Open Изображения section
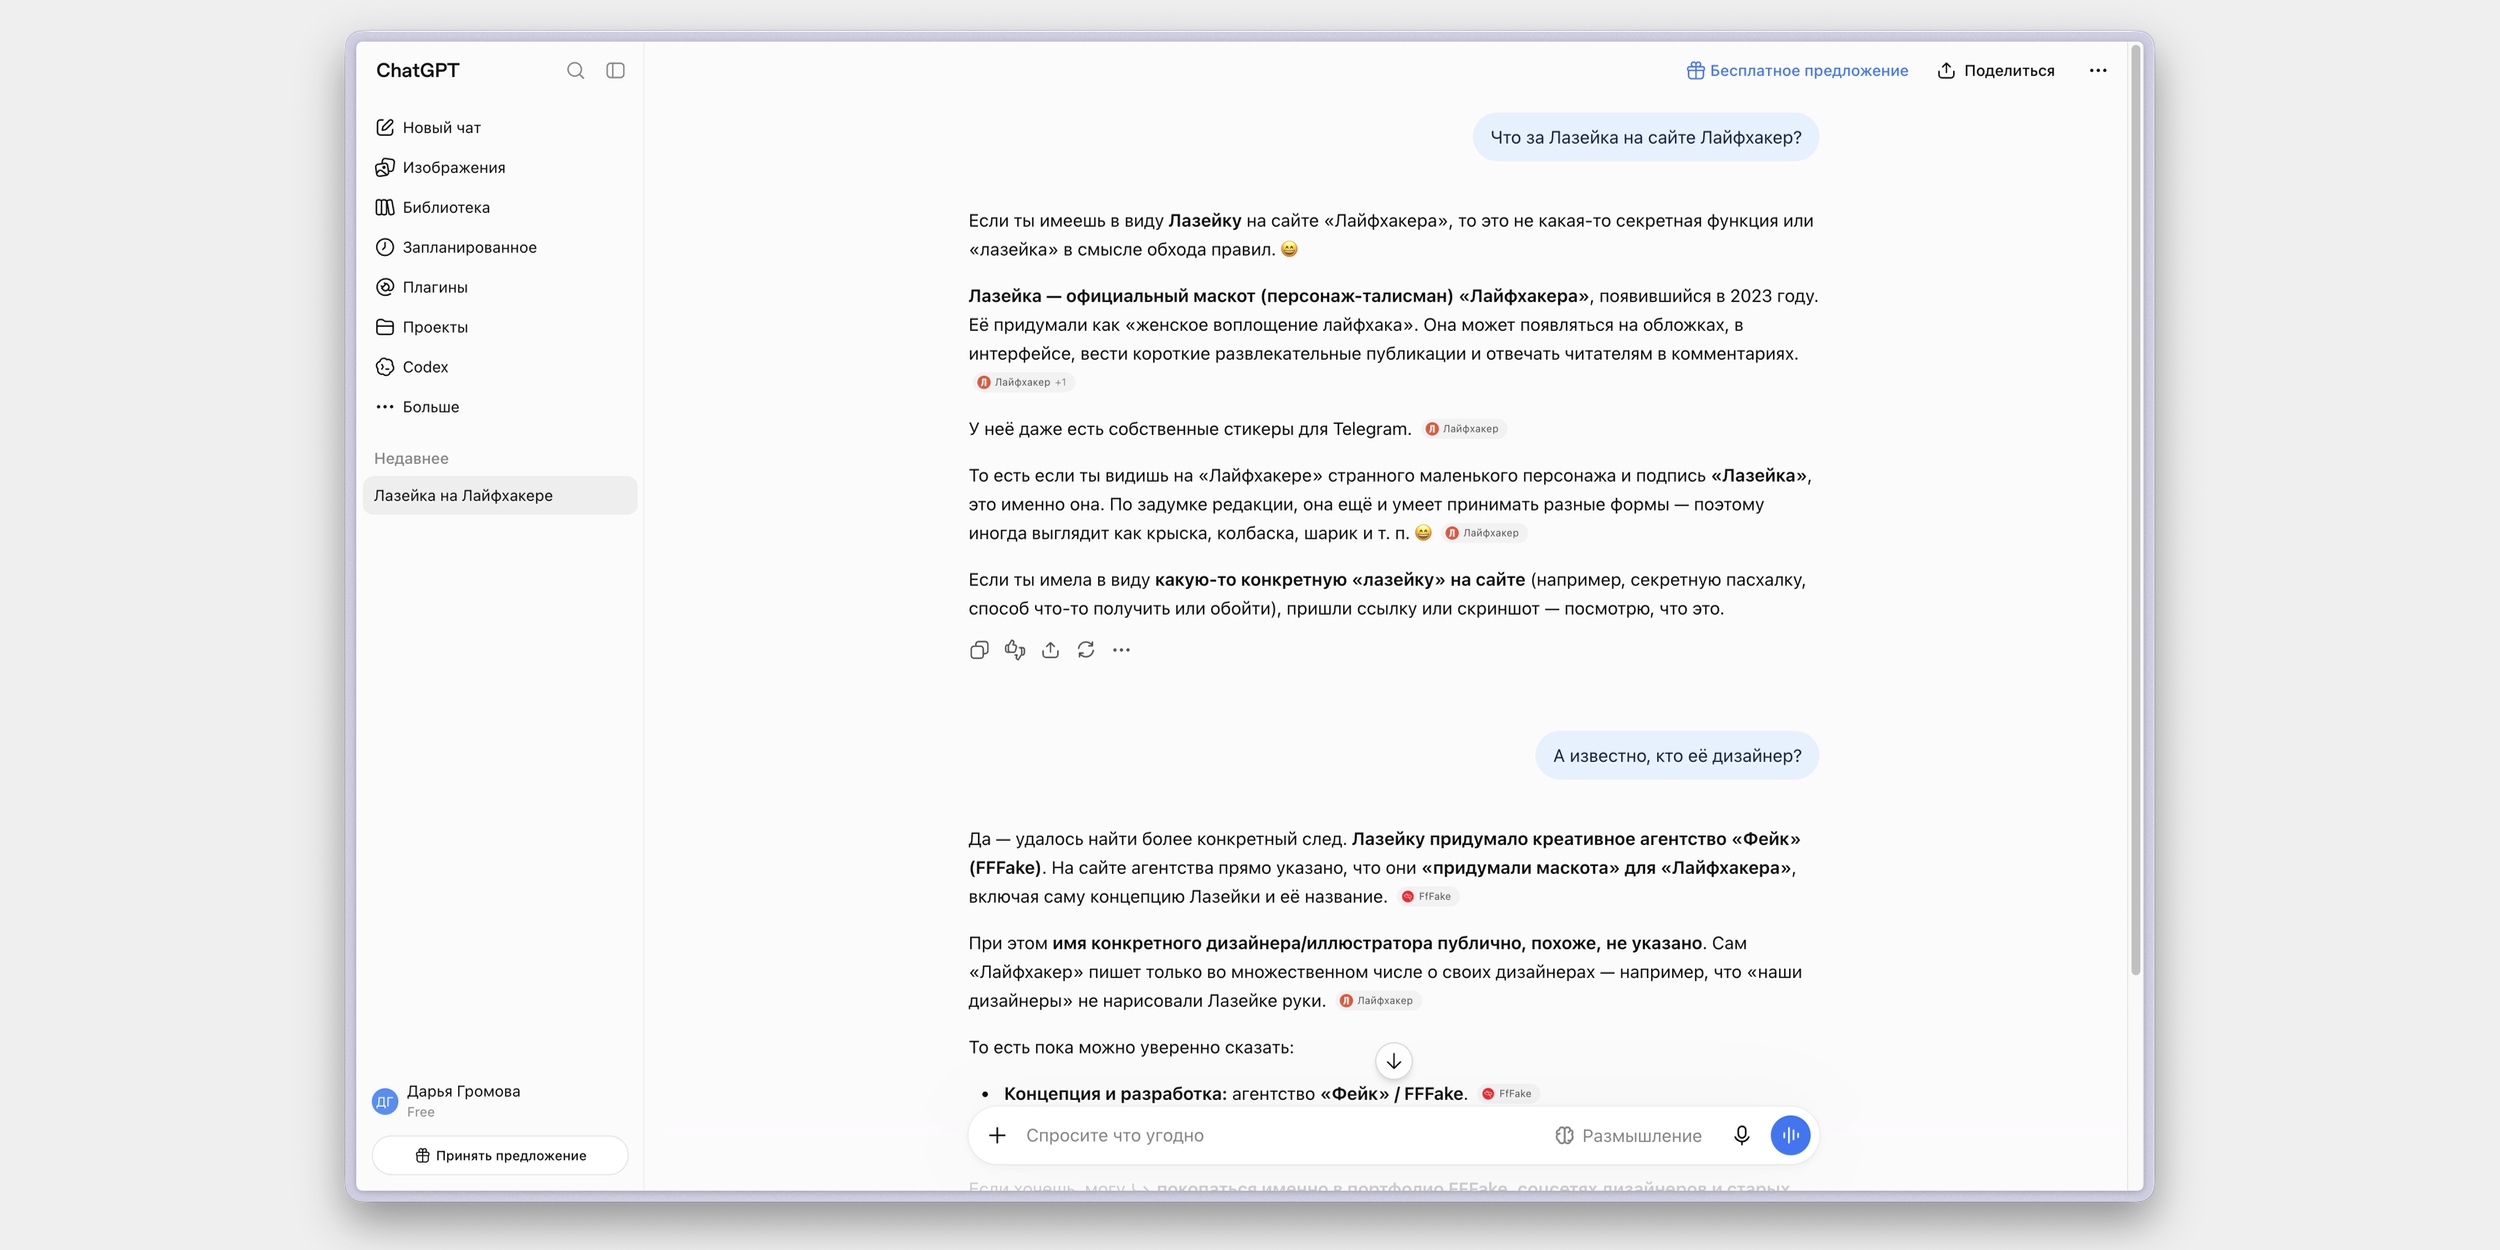 (499, 167)
